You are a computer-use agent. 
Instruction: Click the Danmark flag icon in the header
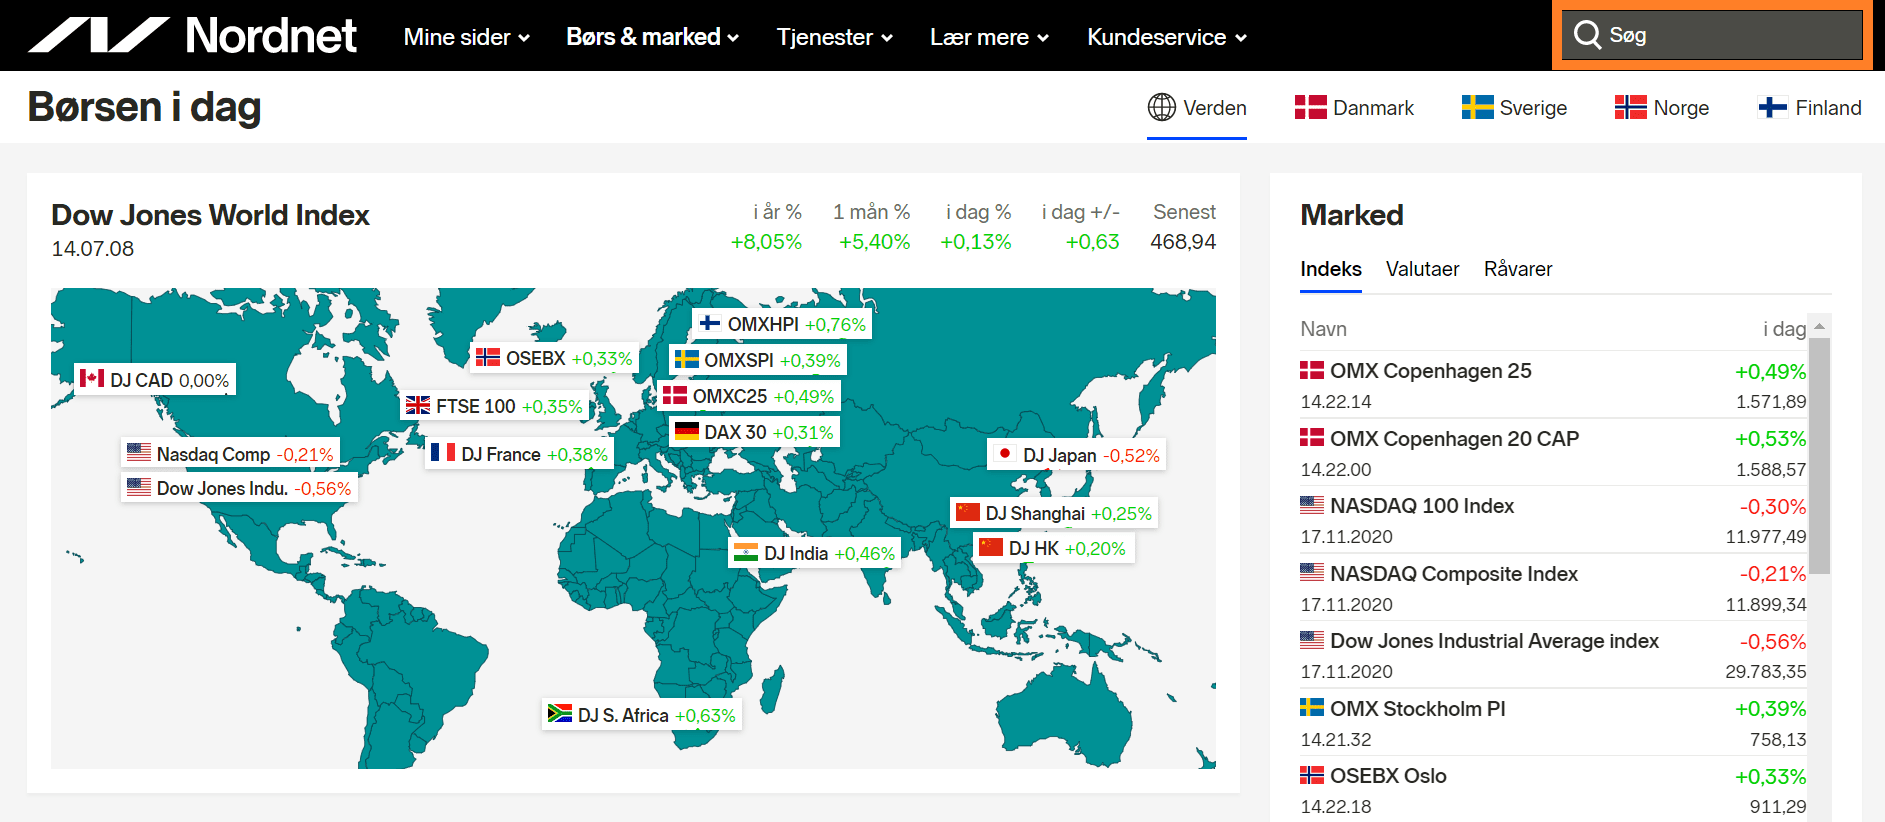(1310, 107)
